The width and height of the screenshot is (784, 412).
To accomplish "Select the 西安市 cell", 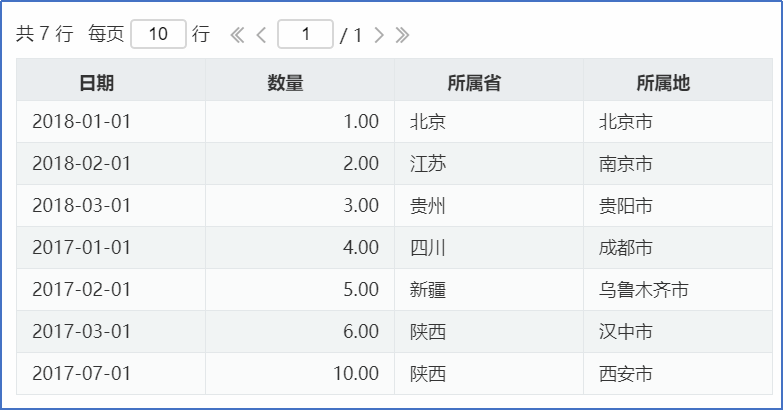I will (678, 374).
